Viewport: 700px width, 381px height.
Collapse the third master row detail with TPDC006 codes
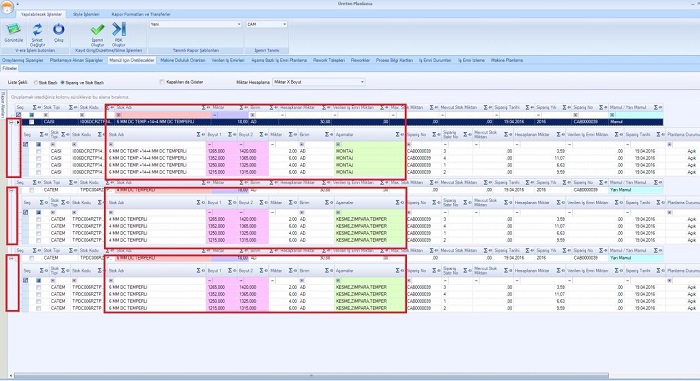pos(12,258)
